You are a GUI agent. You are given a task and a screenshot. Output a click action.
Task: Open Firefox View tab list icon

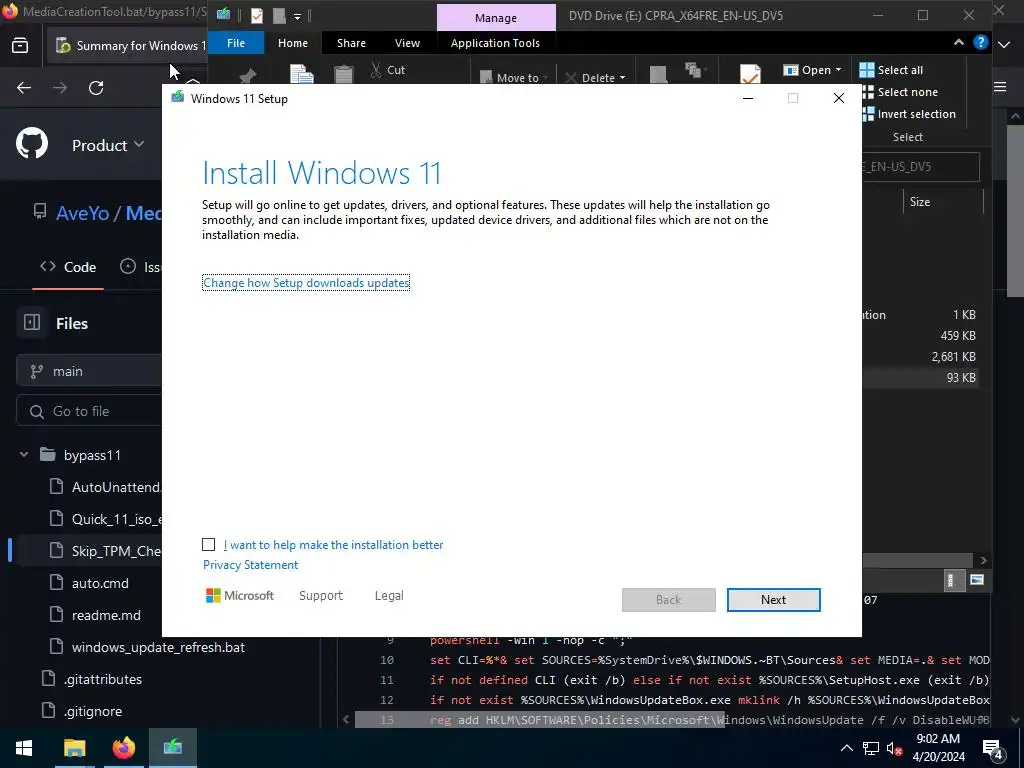click(x=20, y=45)
